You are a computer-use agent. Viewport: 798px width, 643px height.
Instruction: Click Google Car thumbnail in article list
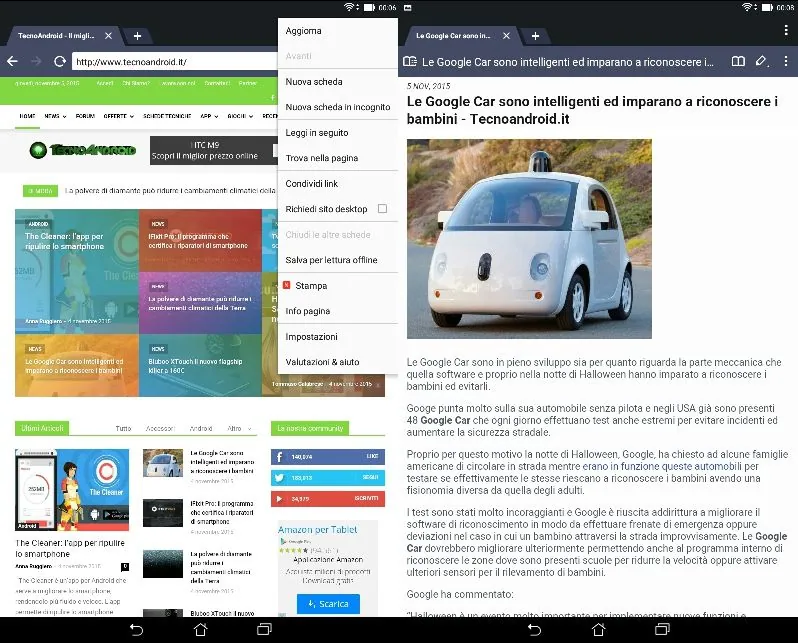coord(163,463)
